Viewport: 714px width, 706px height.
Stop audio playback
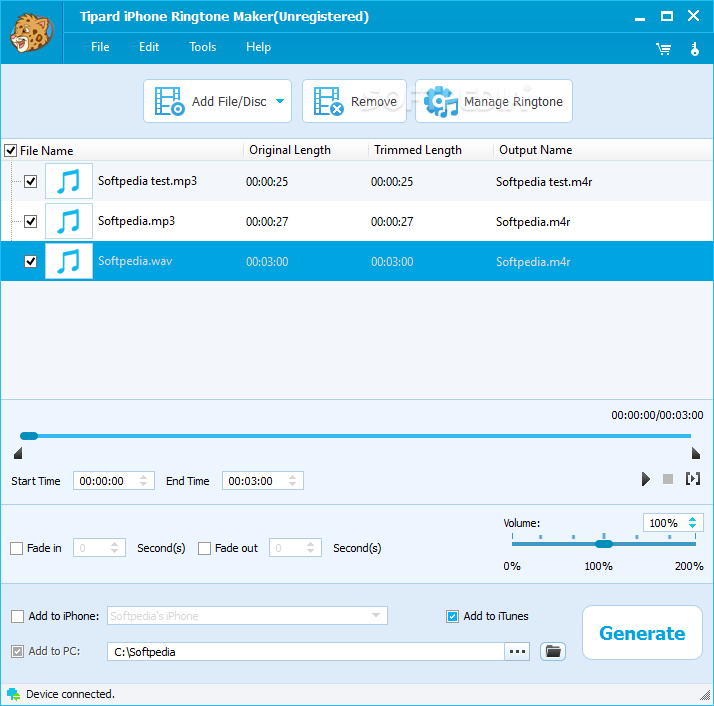pyautogui.click(x=668, y=479)
